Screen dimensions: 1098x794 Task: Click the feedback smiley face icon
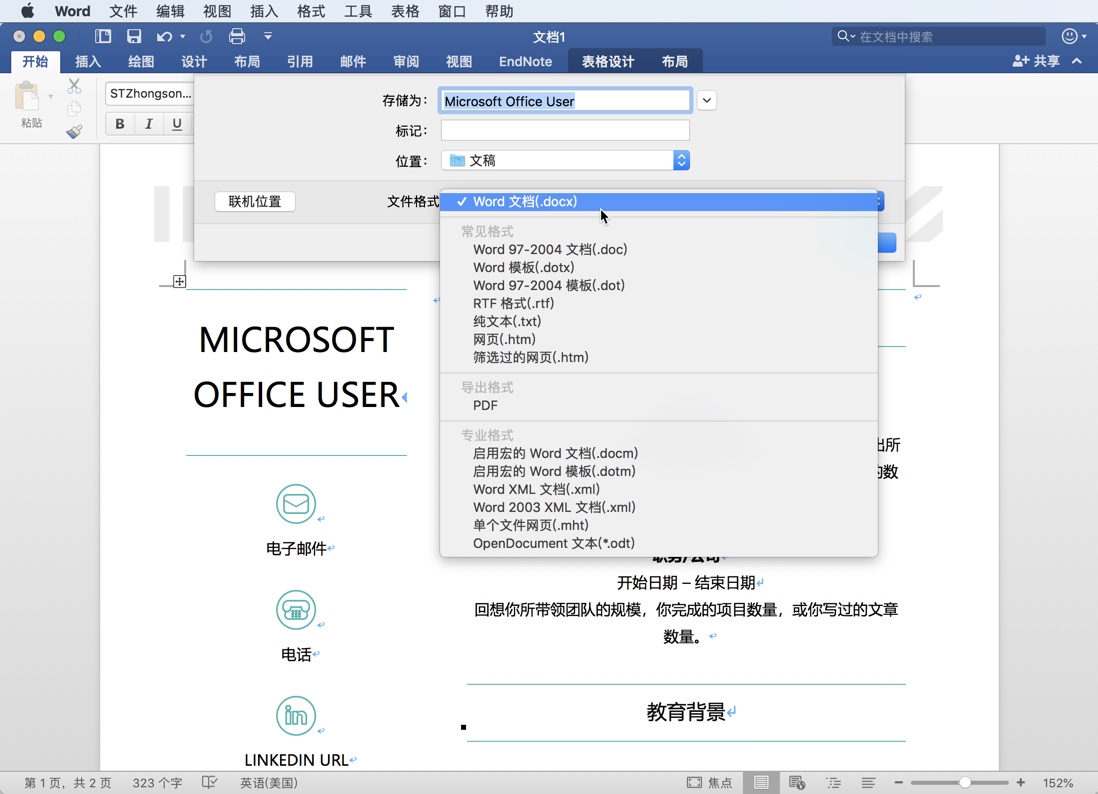tap(1069, 36)
